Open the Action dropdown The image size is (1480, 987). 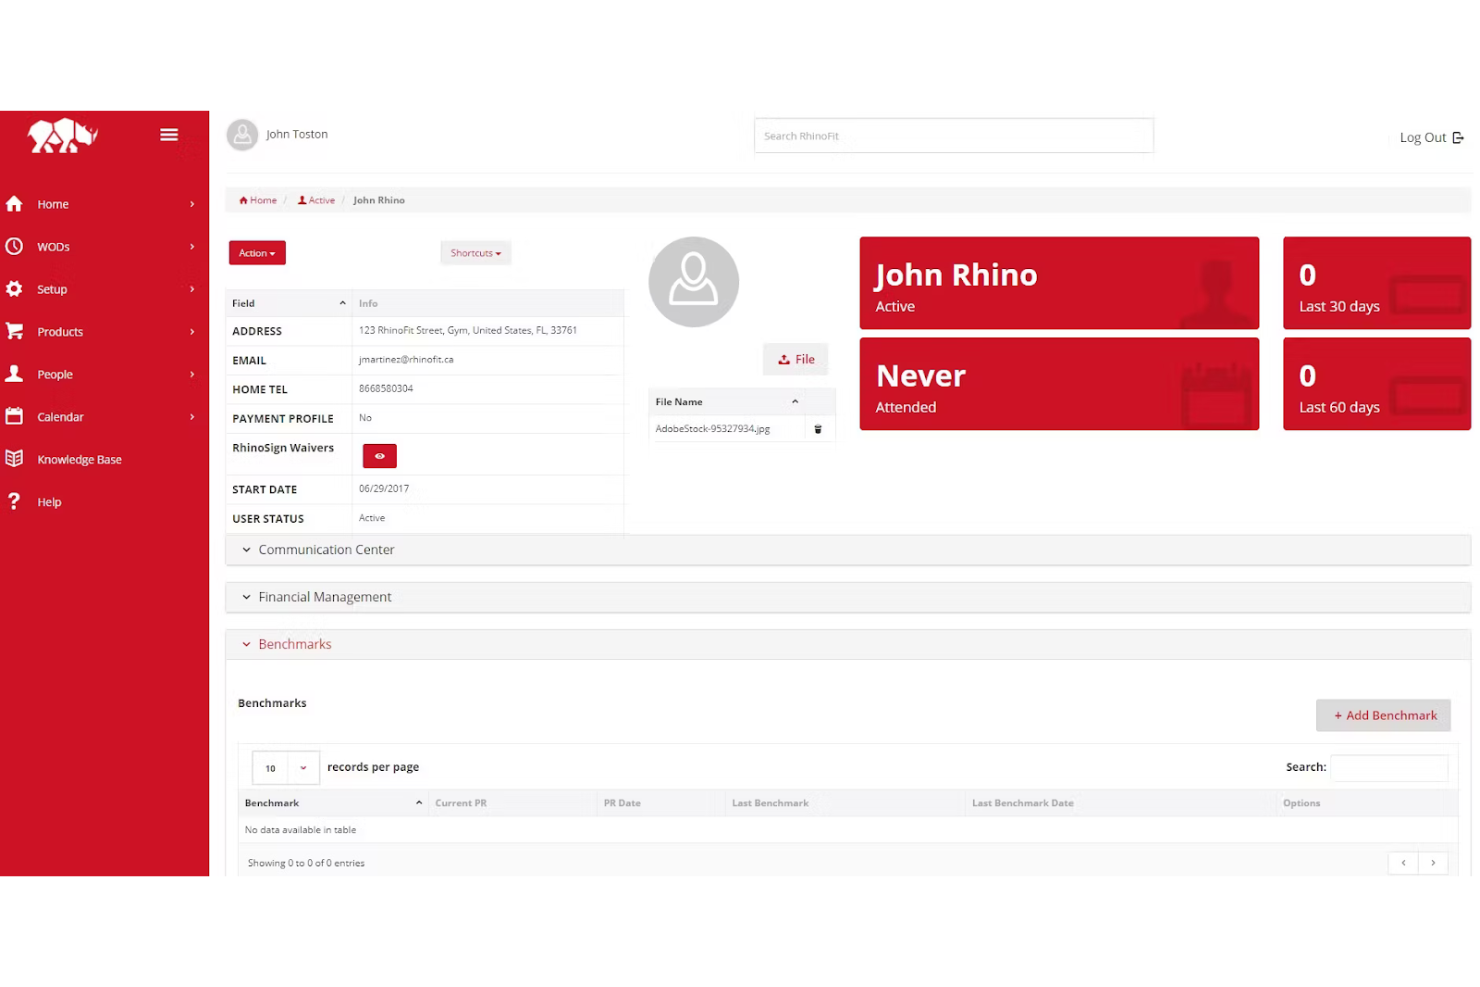[256, 252]
